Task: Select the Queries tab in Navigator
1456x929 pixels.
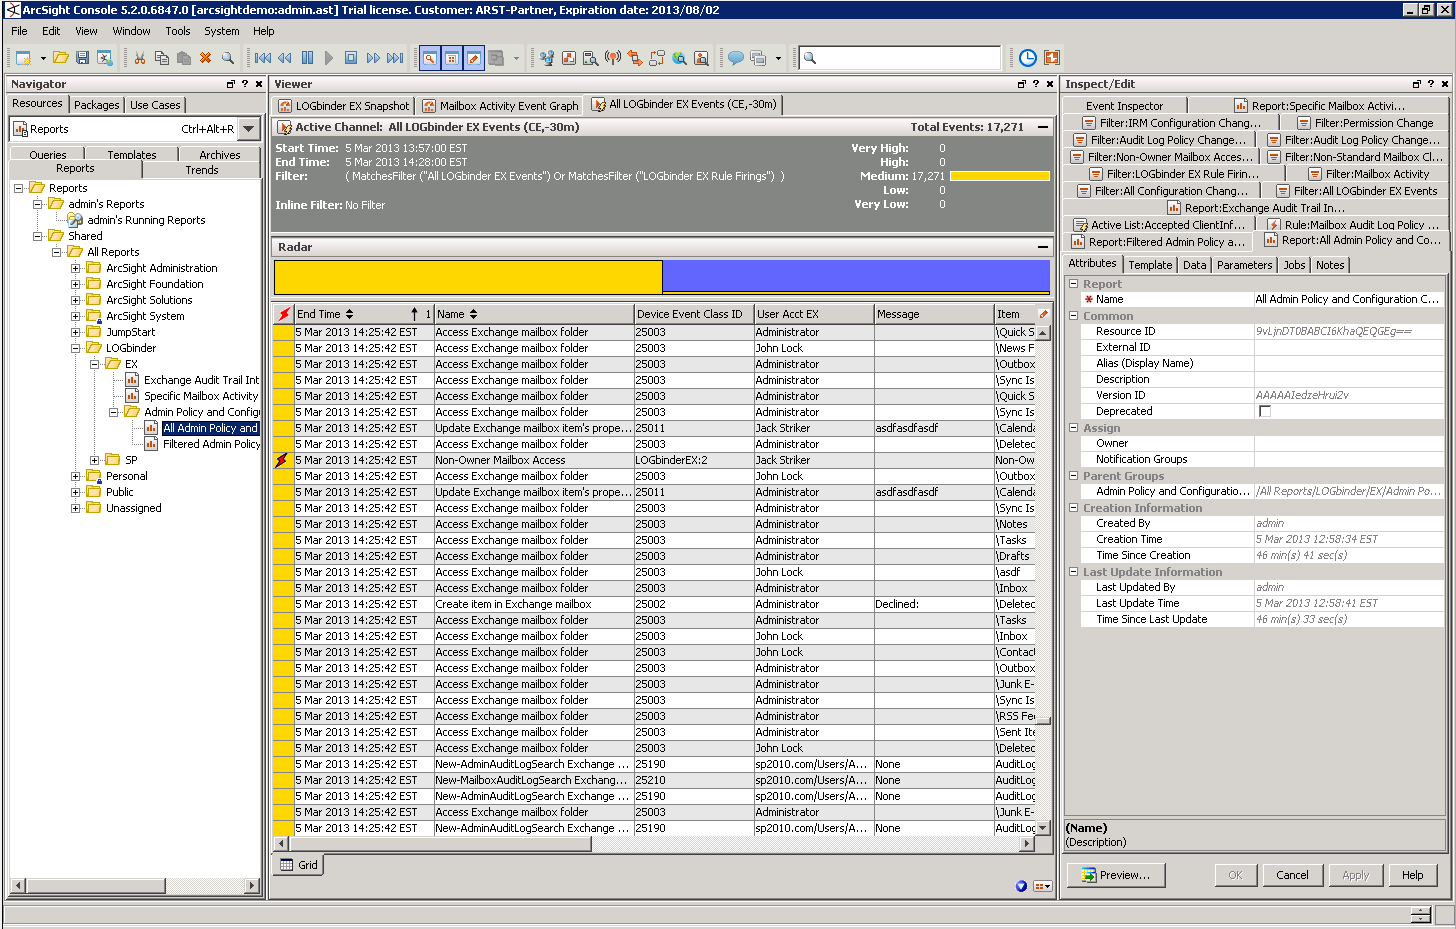Action: pyautogui.click(x=48, y=155)
